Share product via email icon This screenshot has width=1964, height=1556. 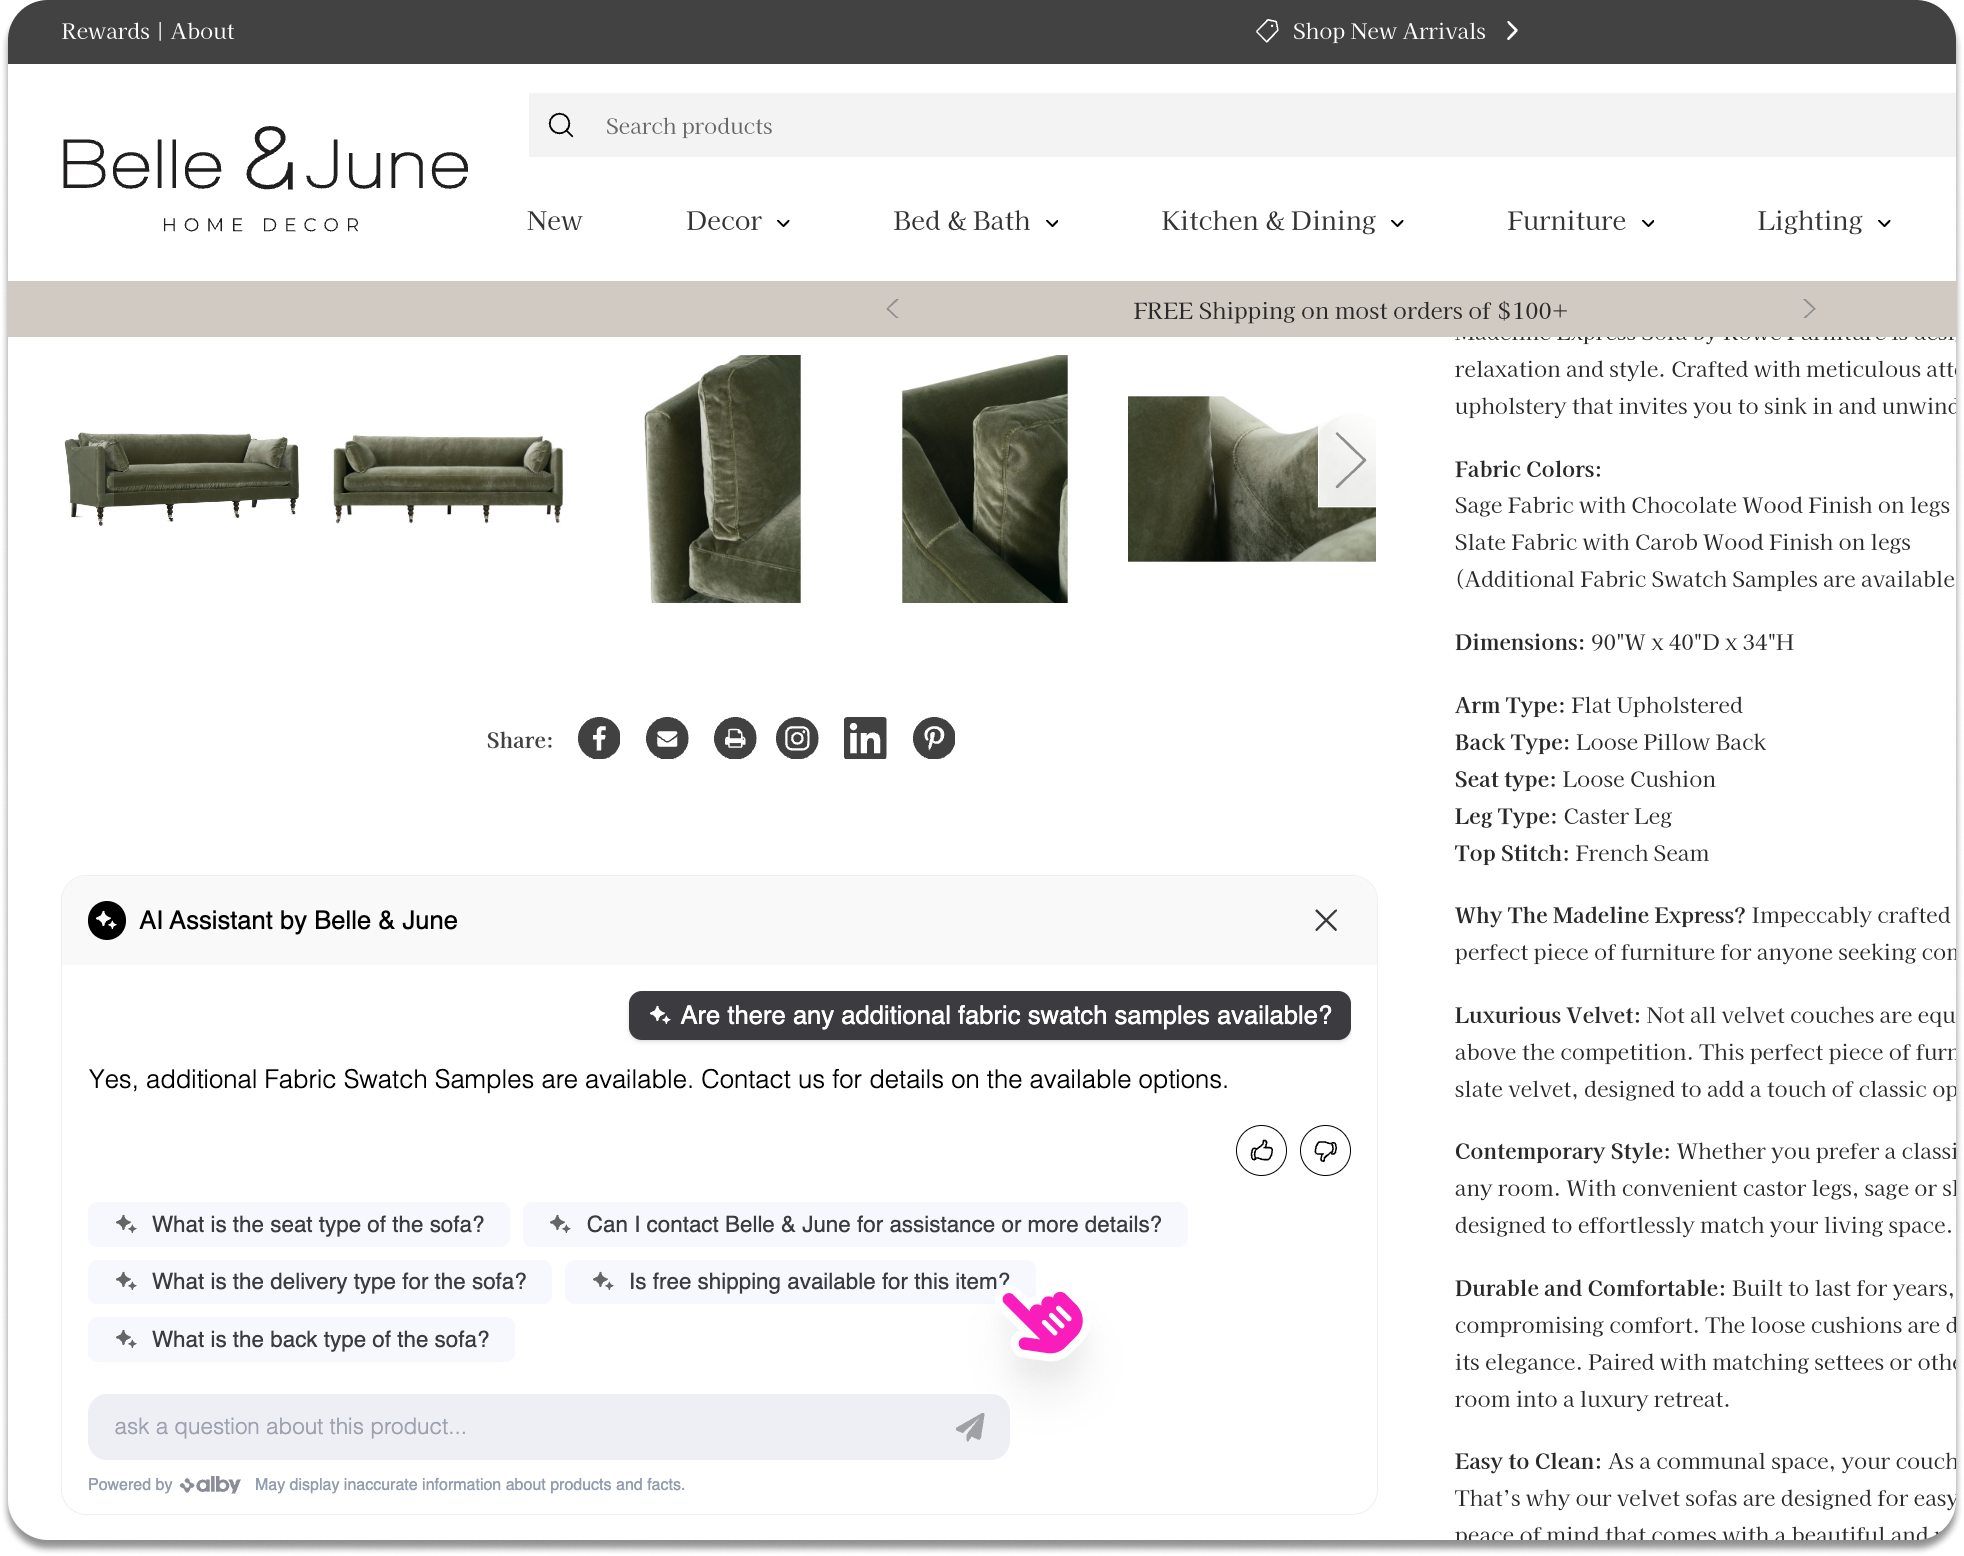point(667,739)
